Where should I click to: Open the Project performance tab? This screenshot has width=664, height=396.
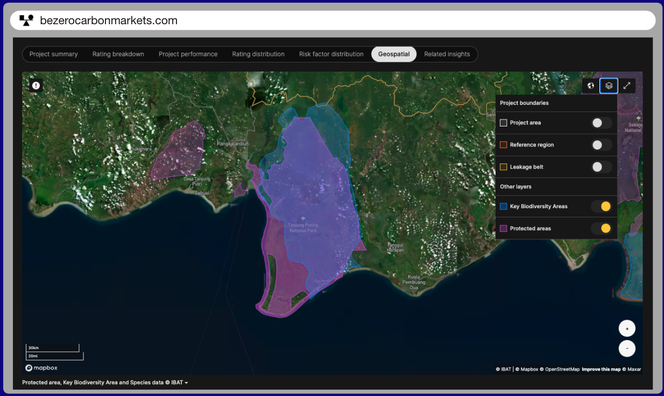[188, 54]
